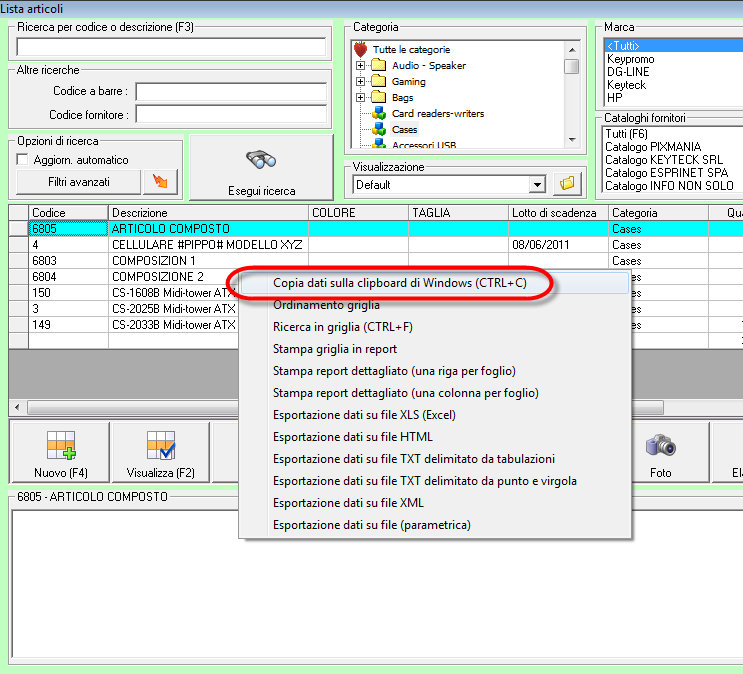
Task: Click the Bags folder icon
Action: tap(378, 97)
